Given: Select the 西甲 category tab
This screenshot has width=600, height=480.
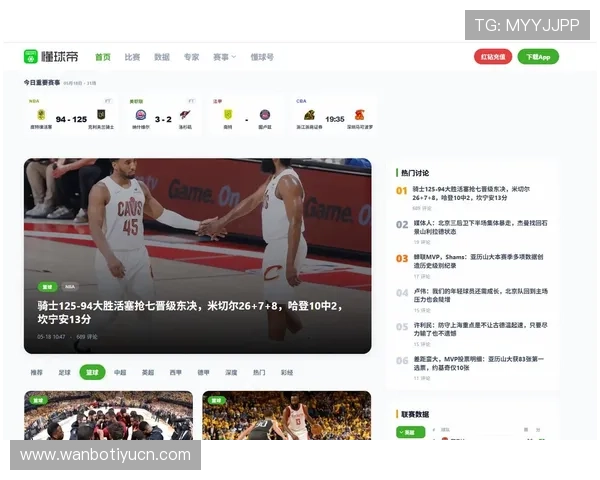Looking at the screenshot, I should (176, 372).
